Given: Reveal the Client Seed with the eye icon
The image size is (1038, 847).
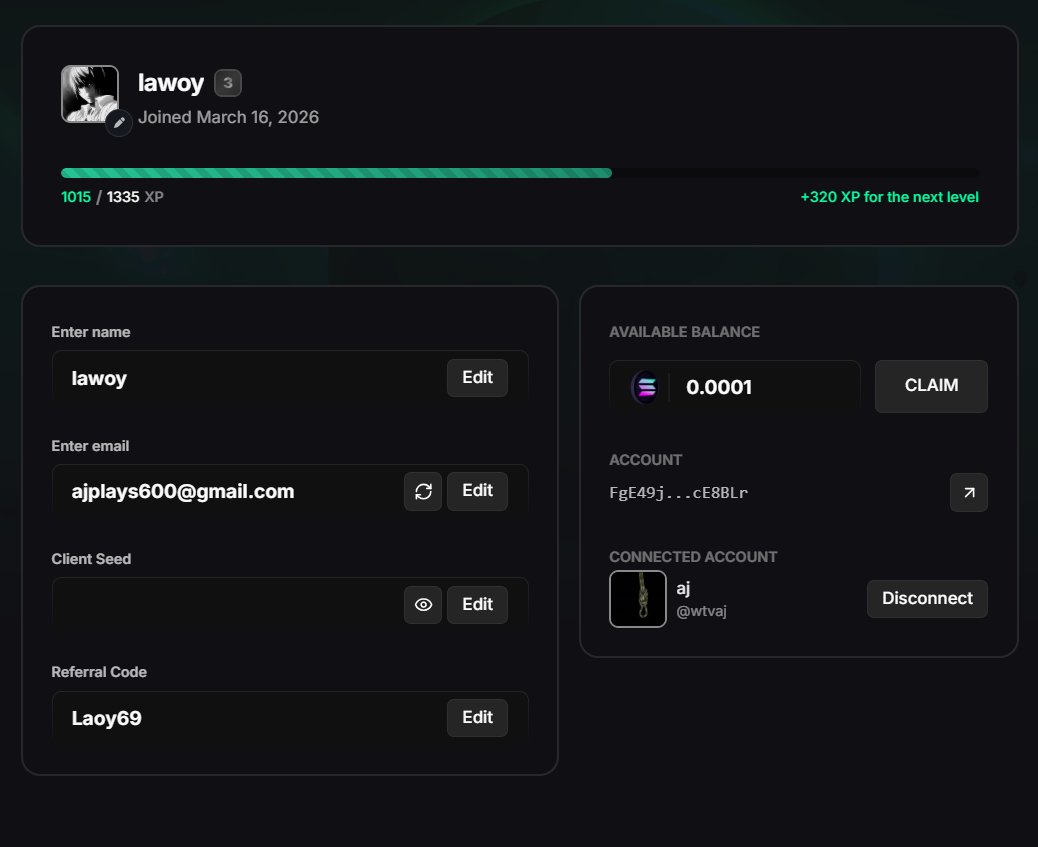Looking at the screenshot, I should (x=423, y=605).
